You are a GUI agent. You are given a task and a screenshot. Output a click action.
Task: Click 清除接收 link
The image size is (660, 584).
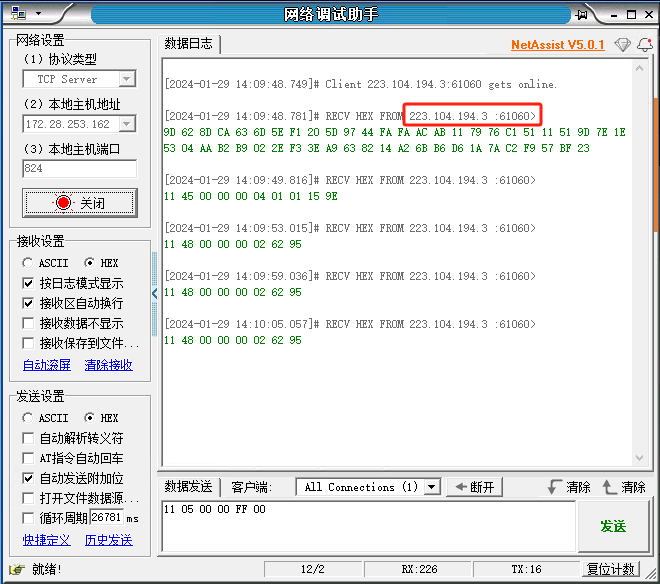(x=109, y=365)
